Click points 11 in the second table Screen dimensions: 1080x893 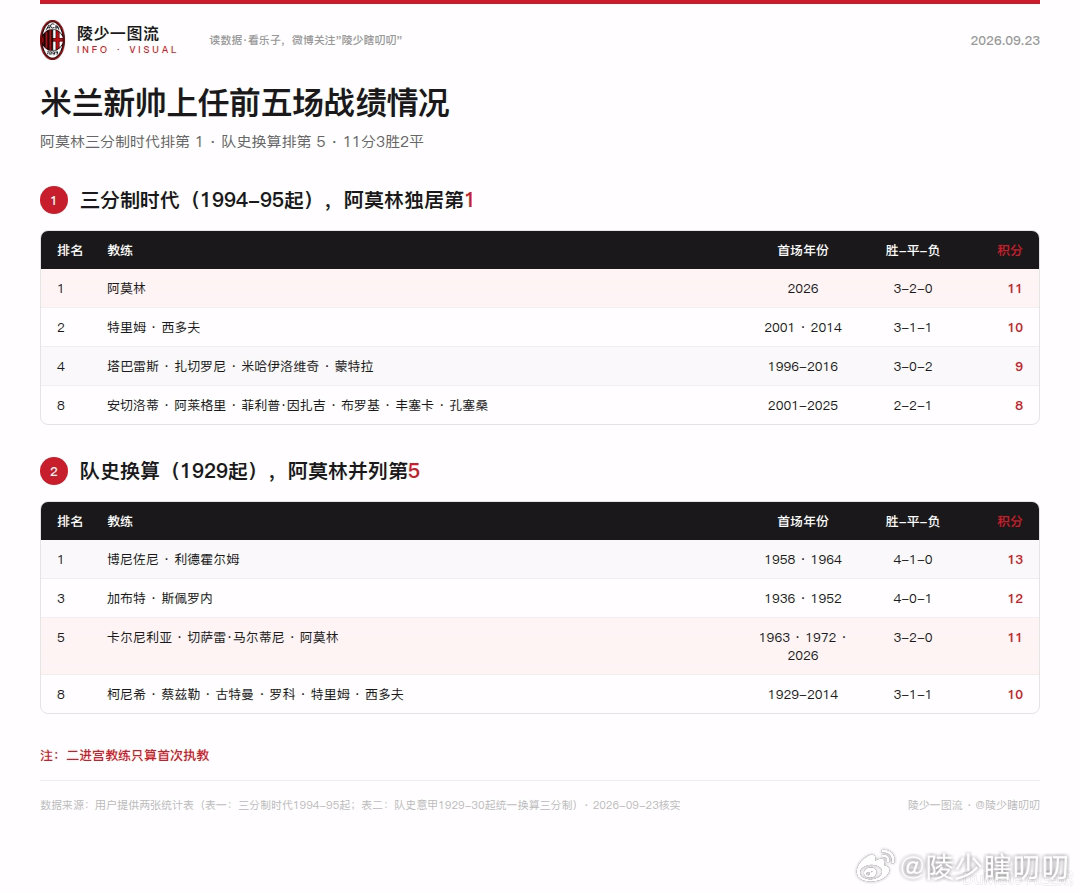pos(1015,638)
